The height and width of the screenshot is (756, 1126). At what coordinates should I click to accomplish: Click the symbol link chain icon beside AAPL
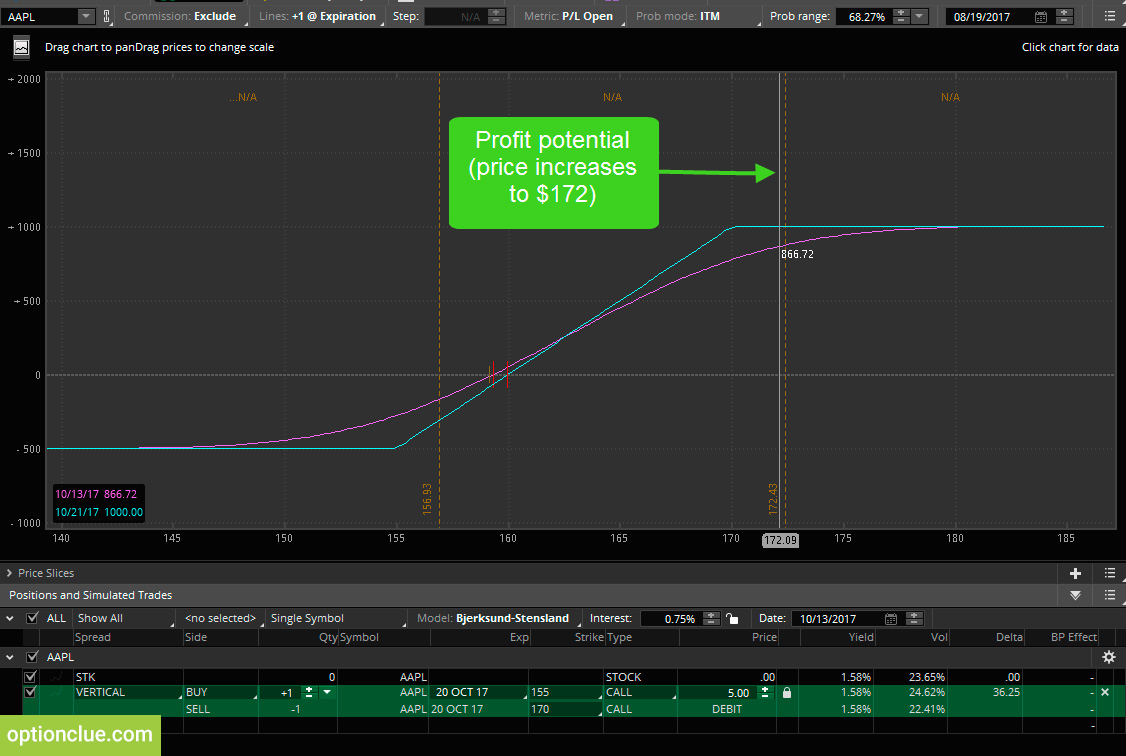(x=107, y=16)
